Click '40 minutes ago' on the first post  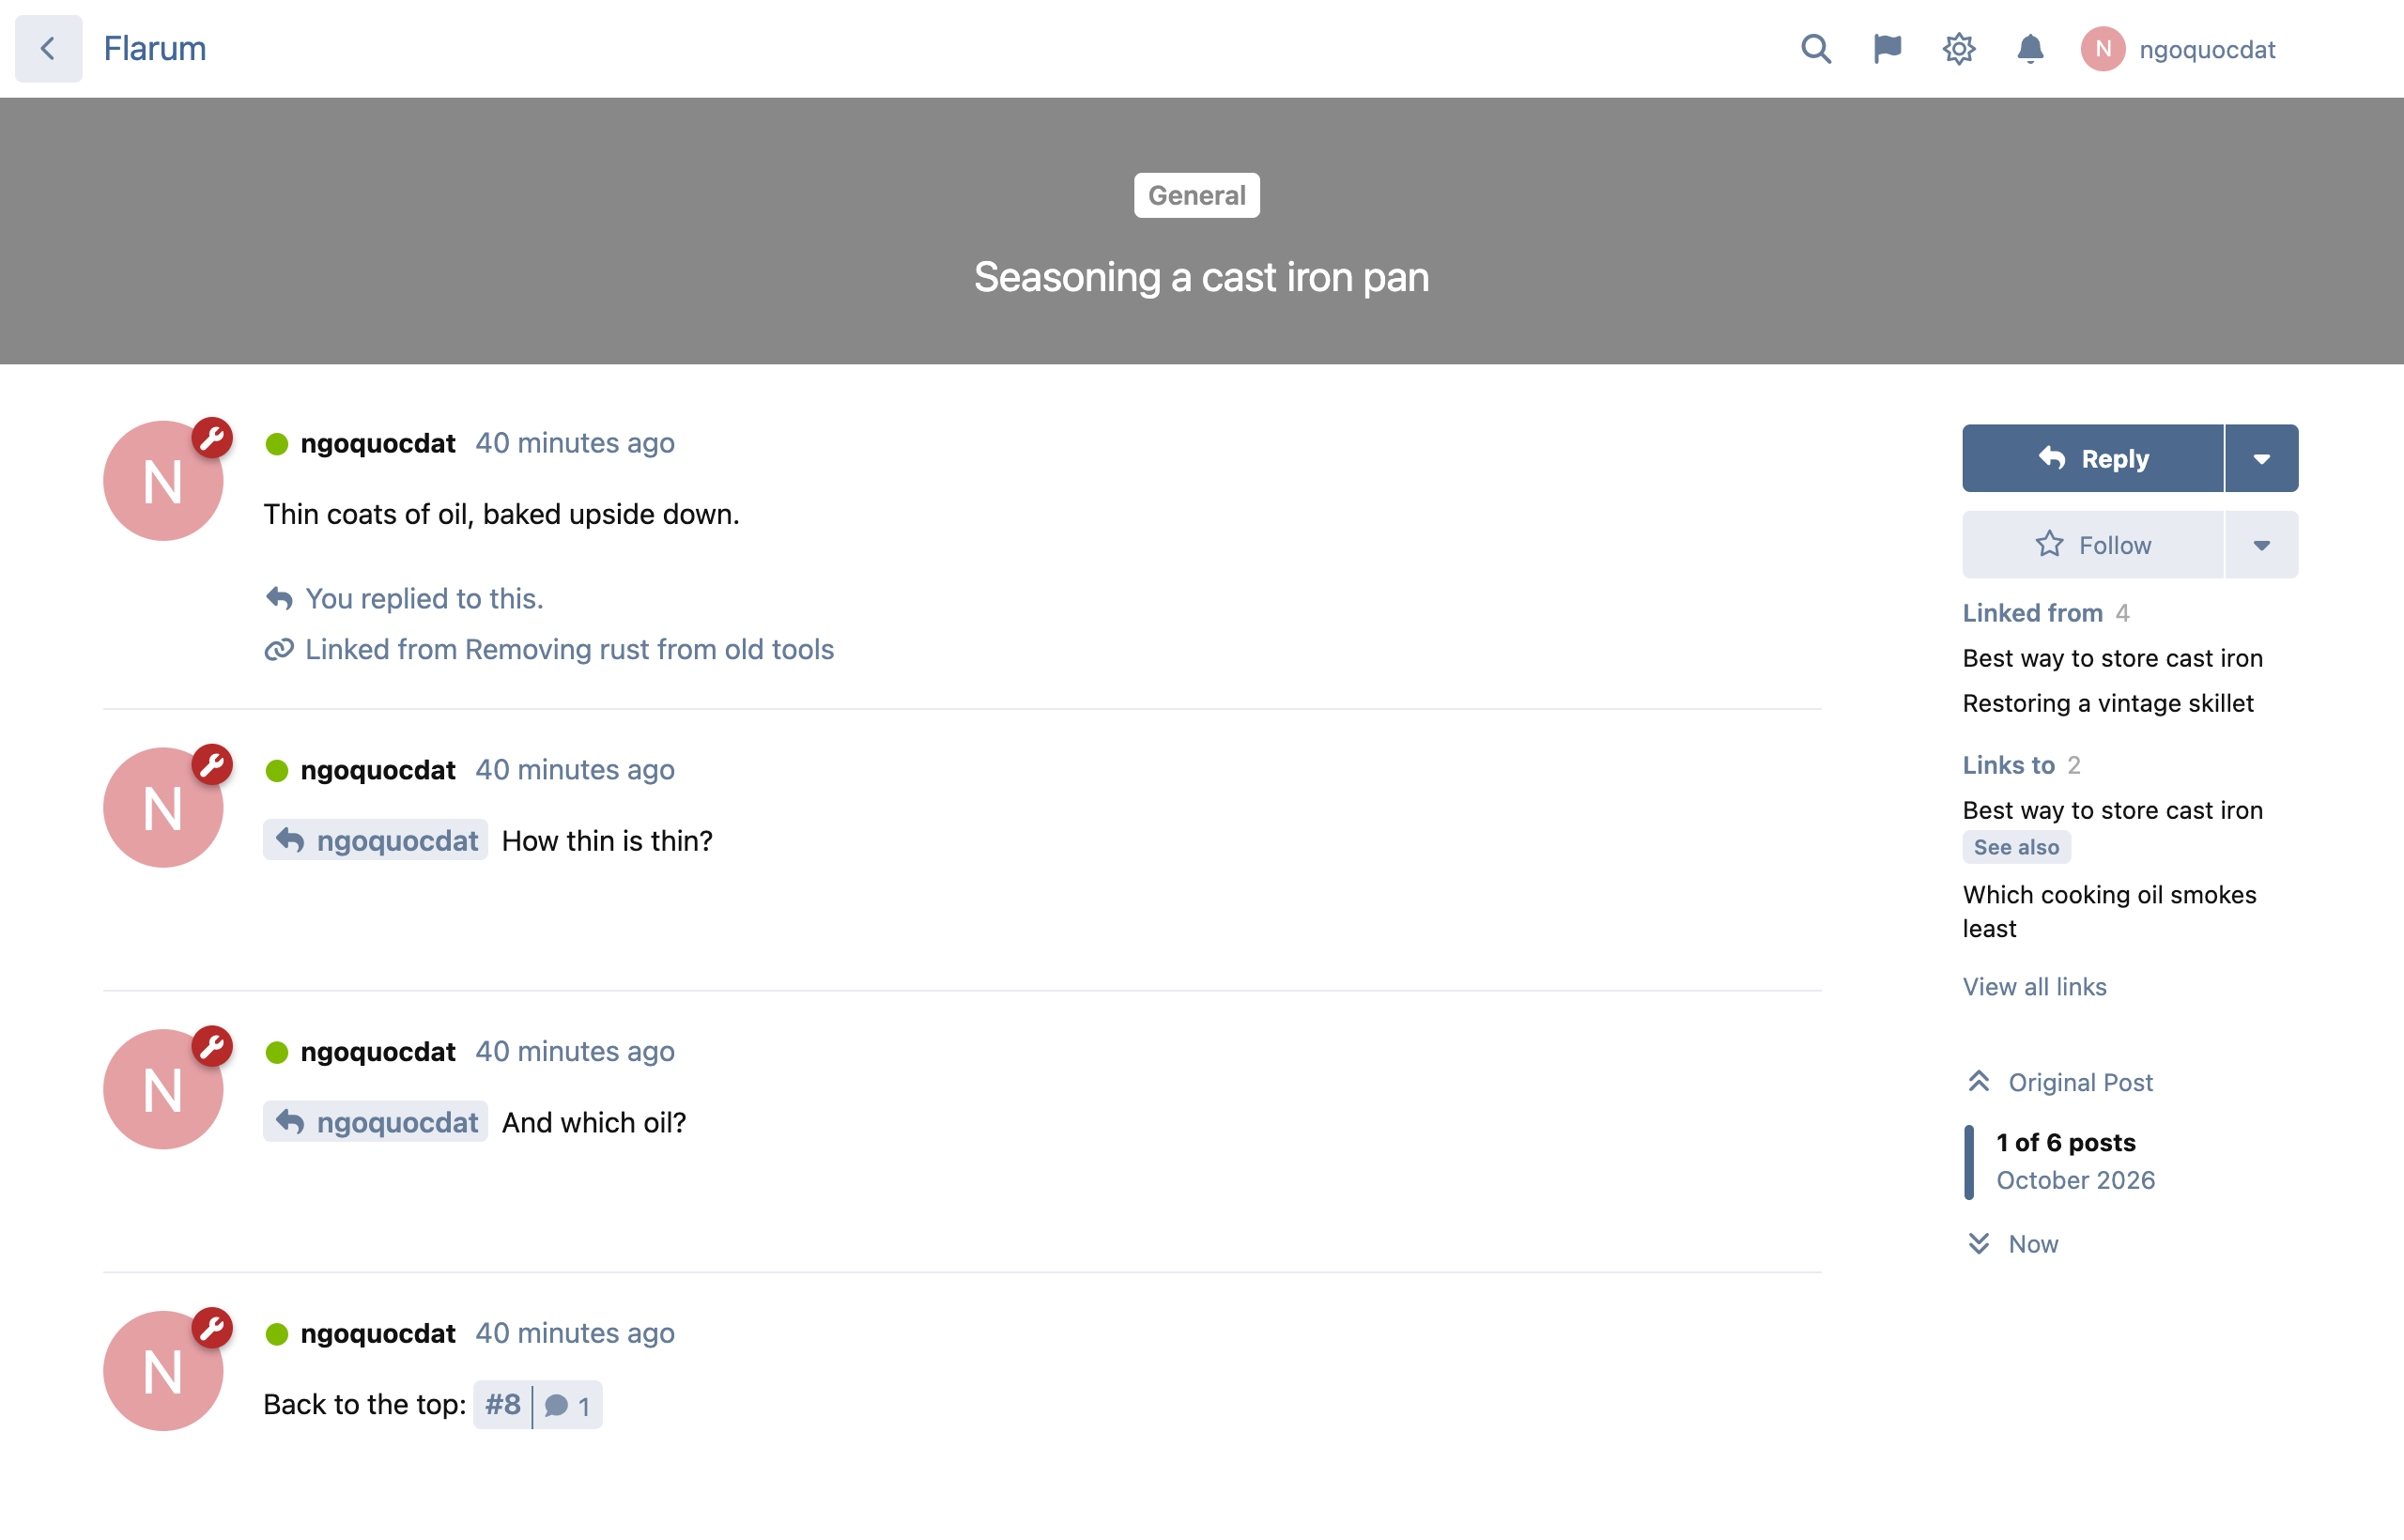coord(575,443)
